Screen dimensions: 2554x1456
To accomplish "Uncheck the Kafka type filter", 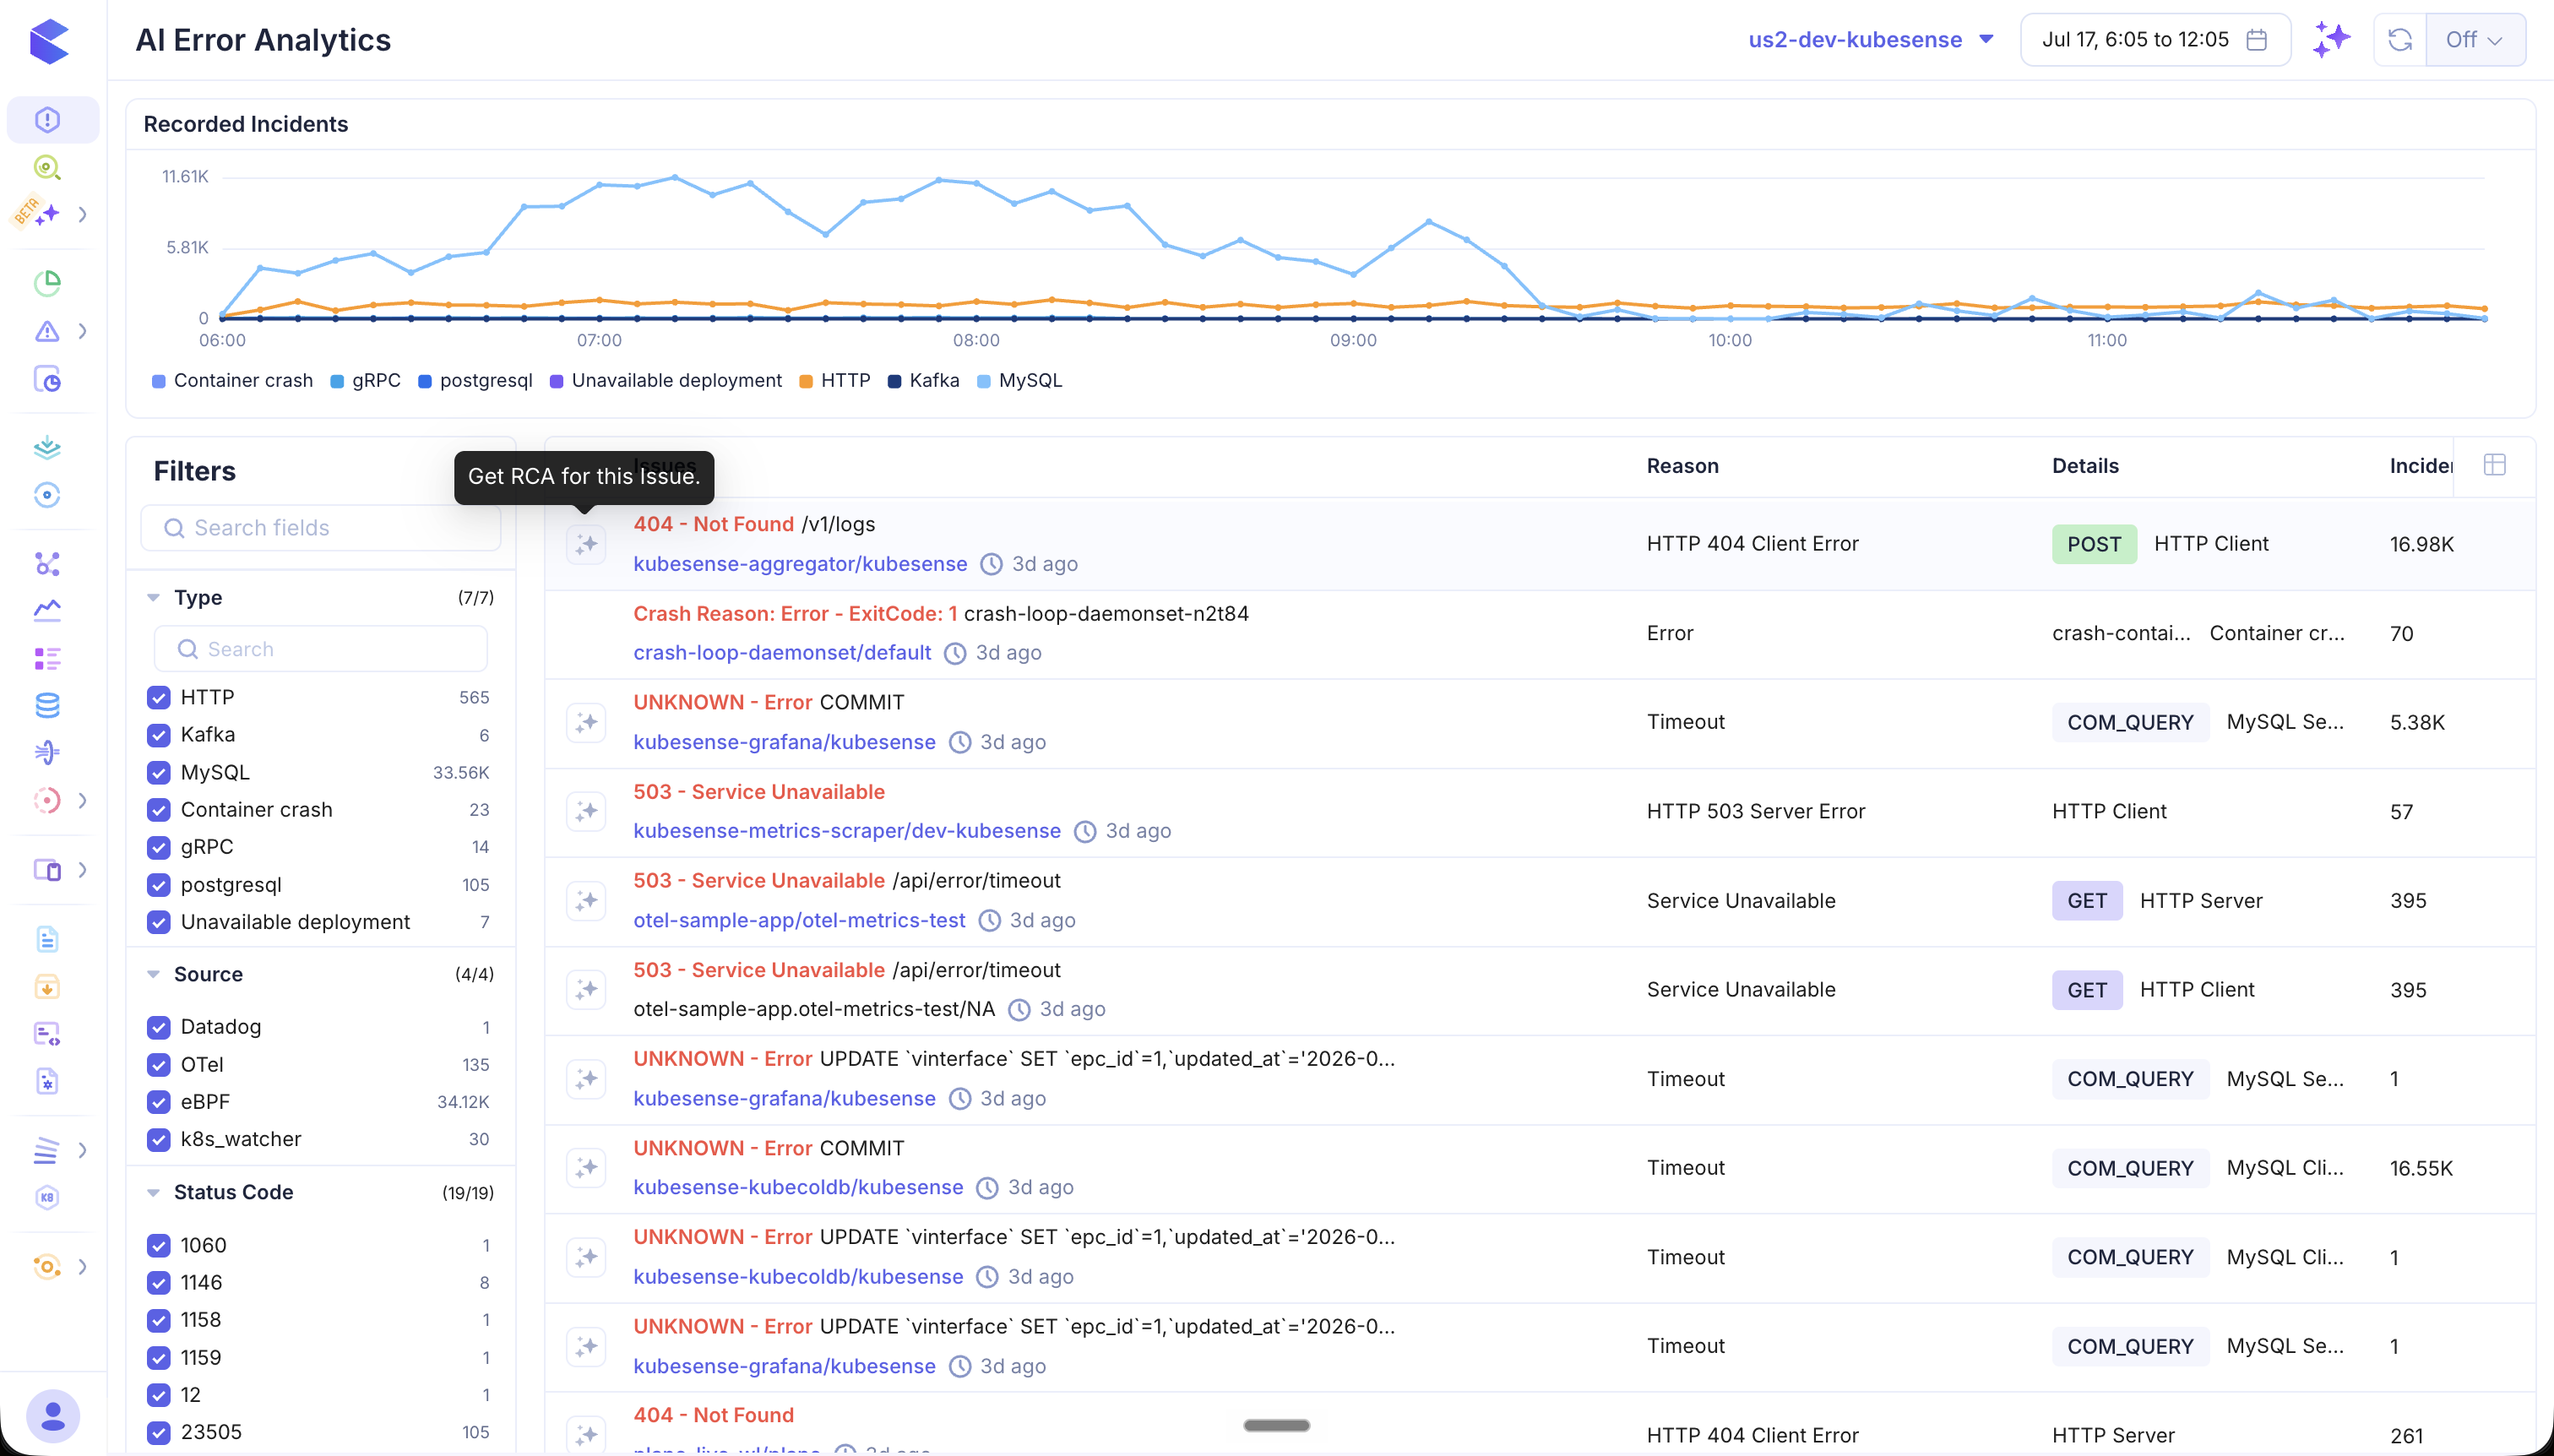I will click(x=158, y=735).
